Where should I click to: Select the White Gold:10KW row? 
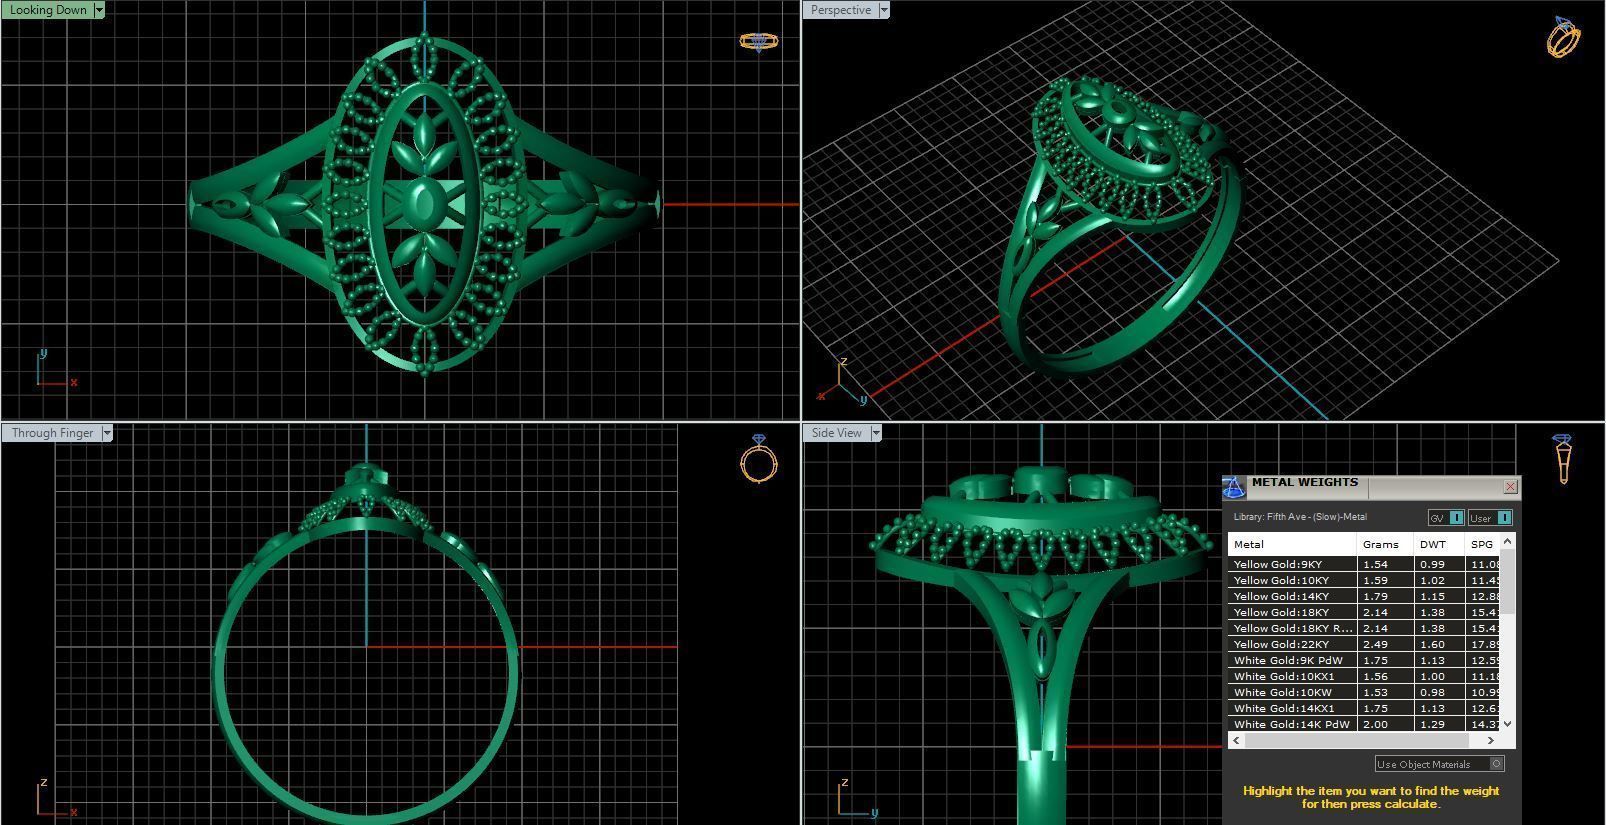point(1364,692)
